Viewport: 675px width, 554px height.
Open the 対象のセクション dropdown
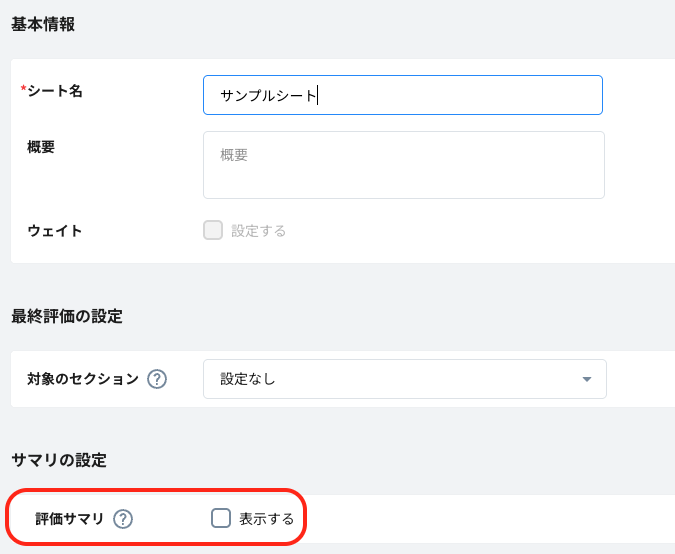point(404,379)
